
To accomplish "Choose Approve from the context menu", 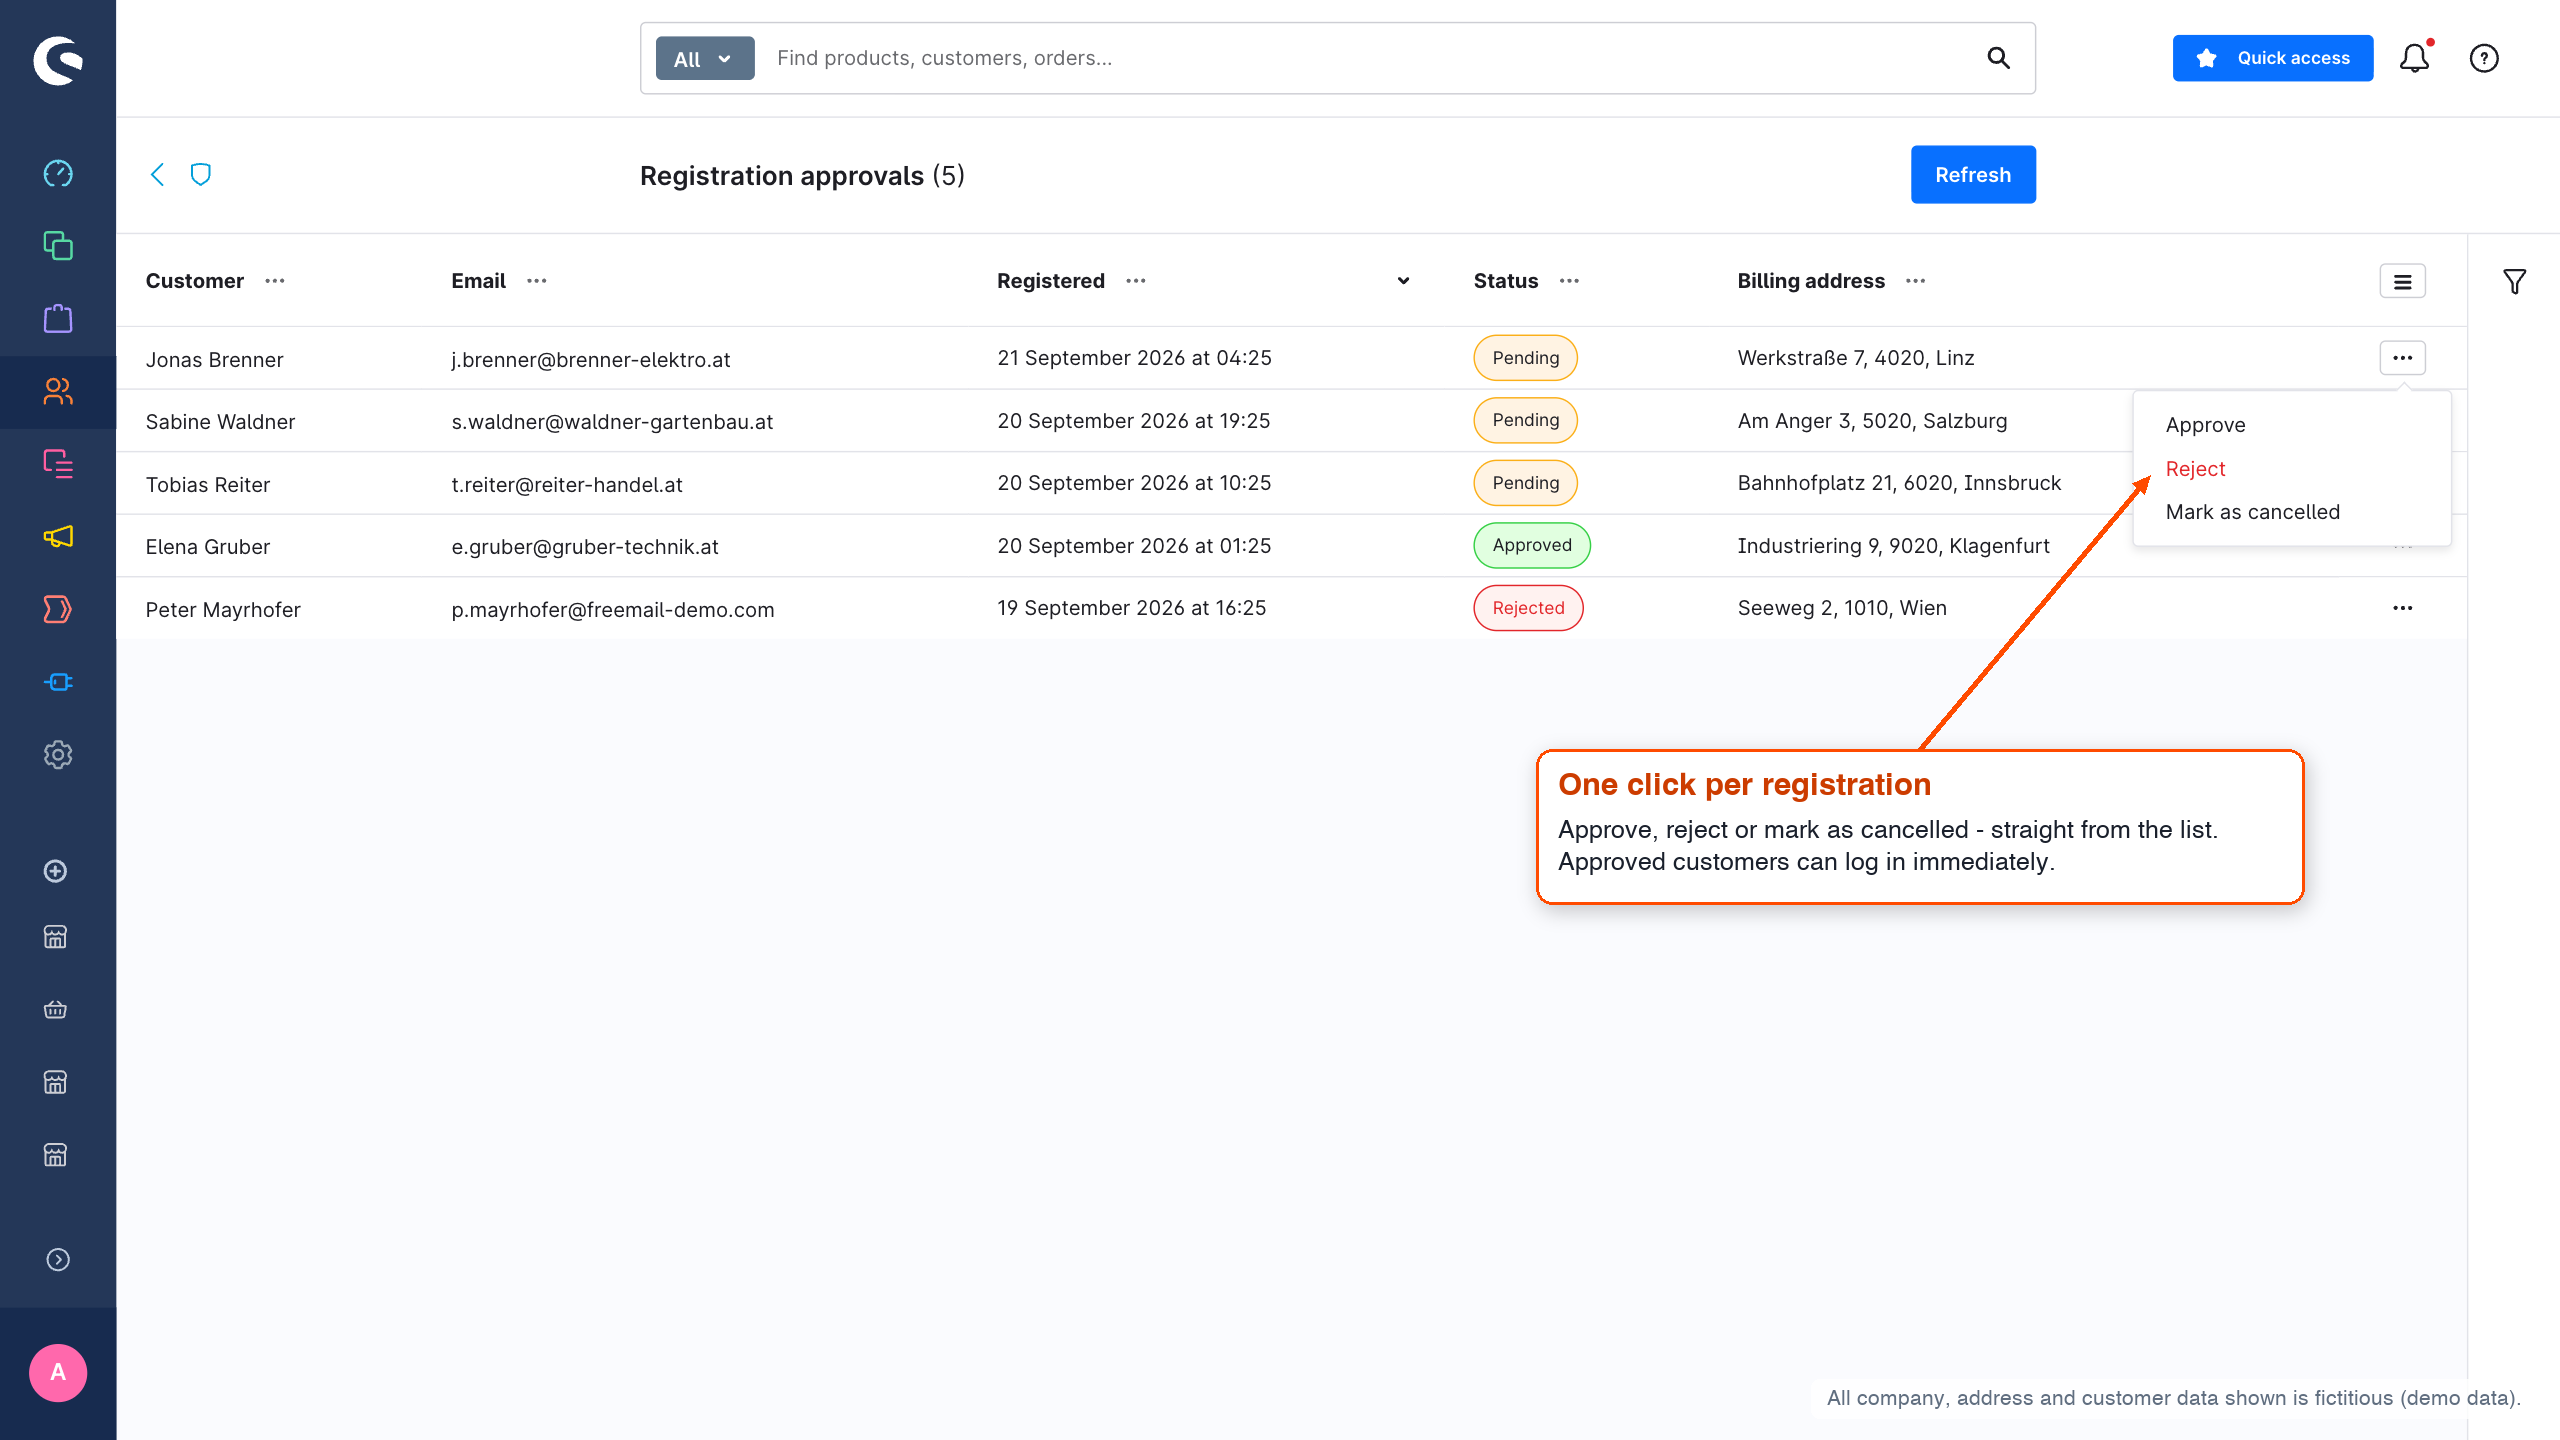I will [x=2205, y=425].
